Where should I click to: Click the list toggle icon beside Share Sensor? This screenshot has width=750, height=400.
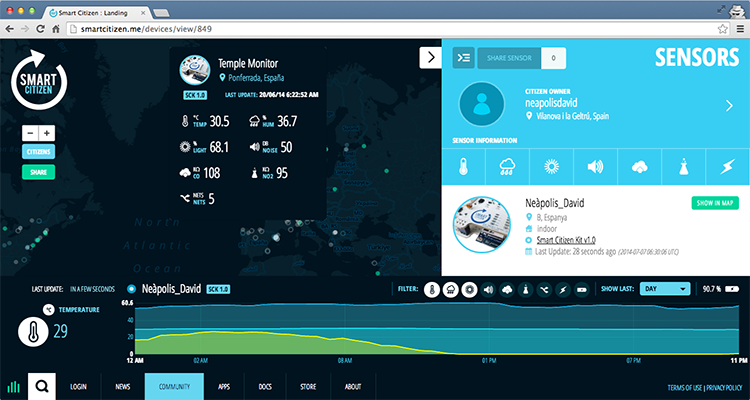point(463,58)
